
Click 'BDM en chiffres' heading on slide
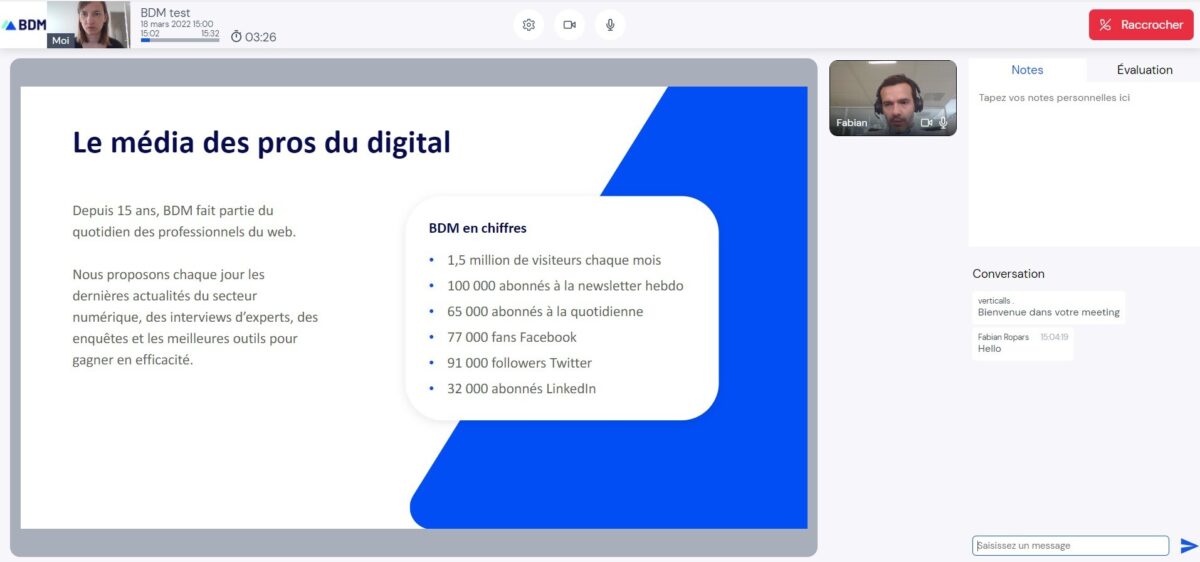(478, 228)
